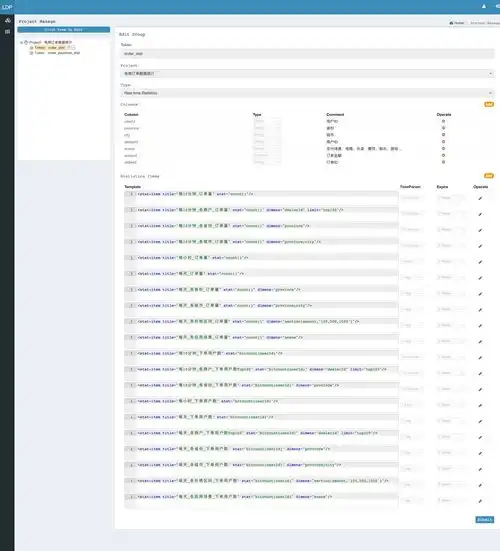Open the Project dropdown in Edit Group
This screenshot has width=500, height=551.
[x=307, y=73]
